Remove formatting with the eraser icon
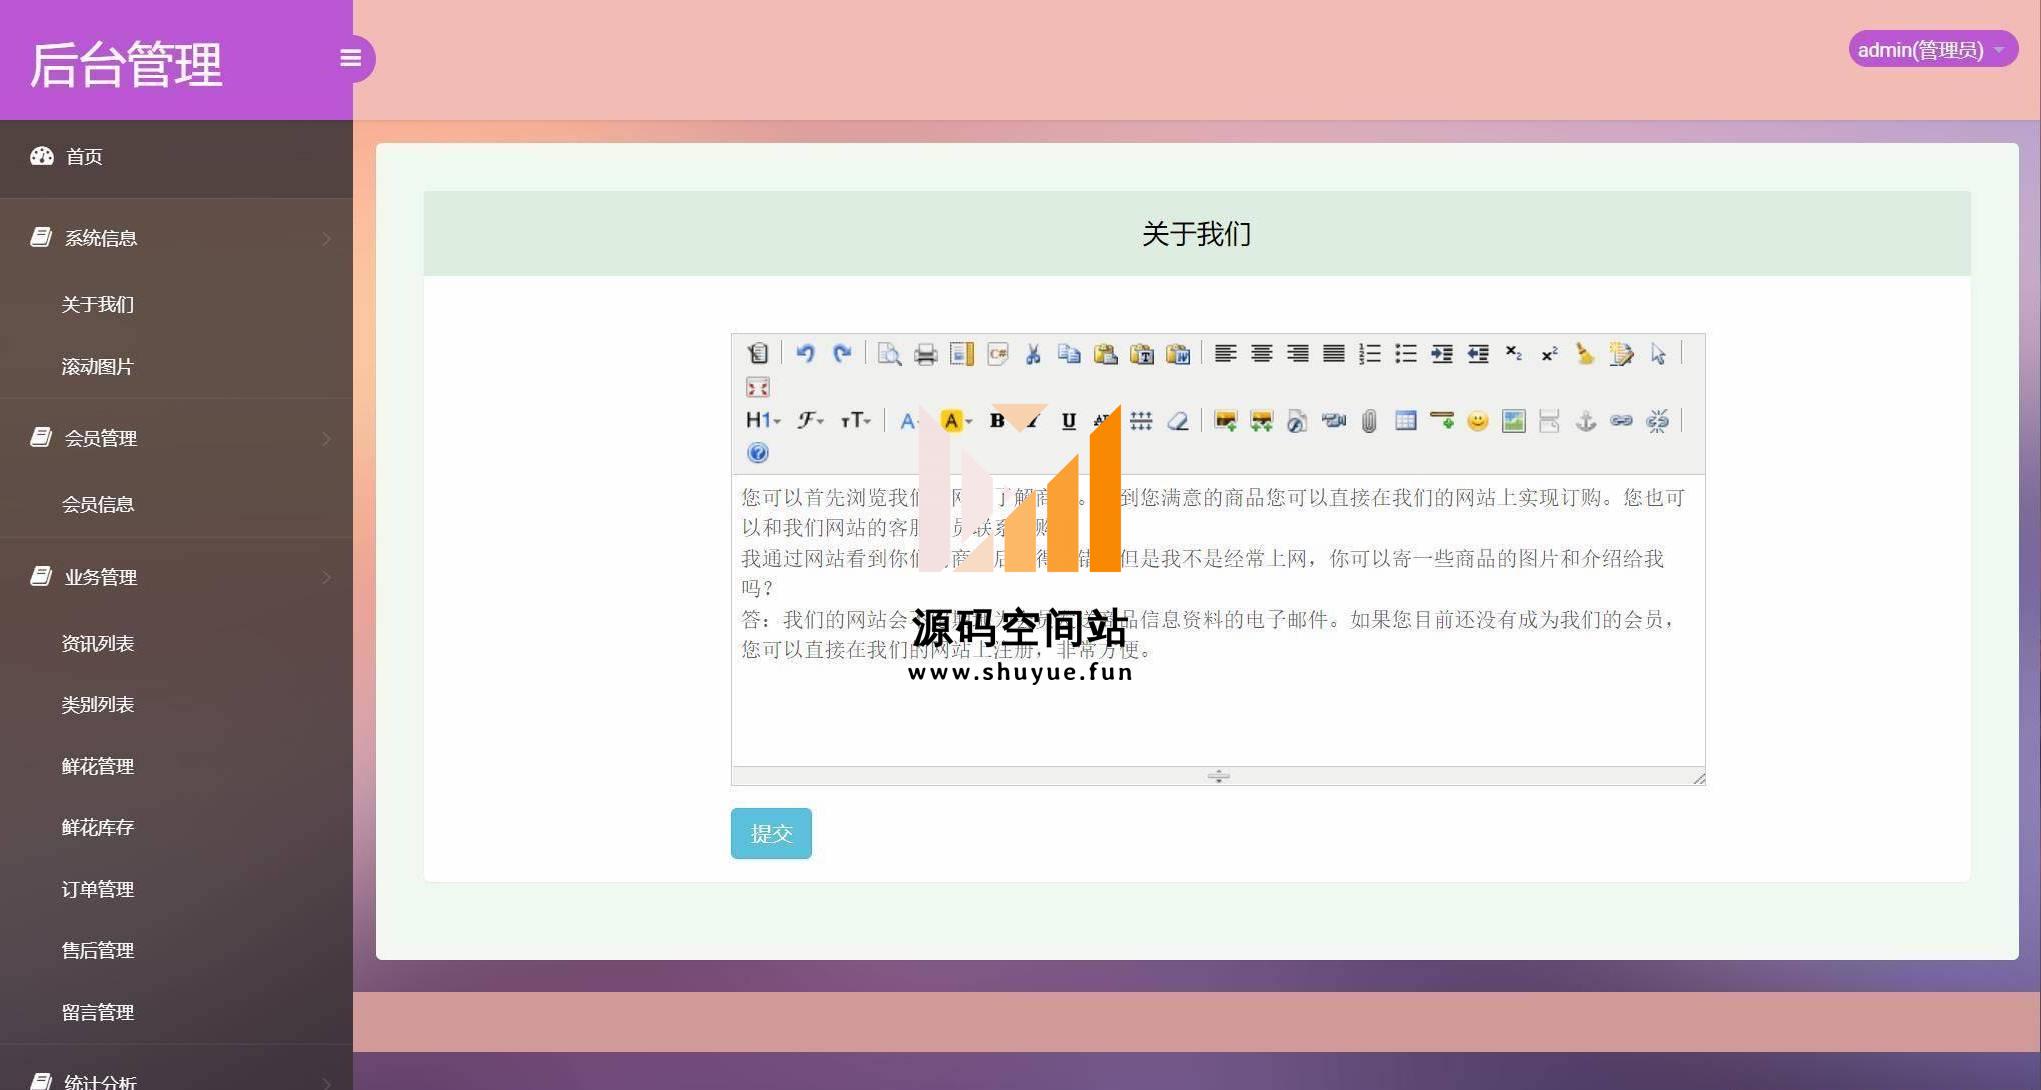This screenshot has height=1090, width=2041. [1178, 421]
